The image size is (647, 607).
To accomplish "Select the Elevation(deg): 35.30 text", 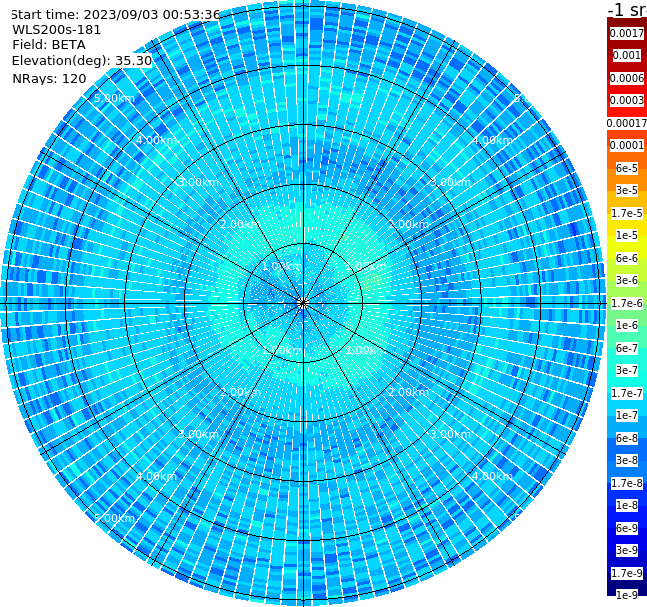I will coord(82,61).
